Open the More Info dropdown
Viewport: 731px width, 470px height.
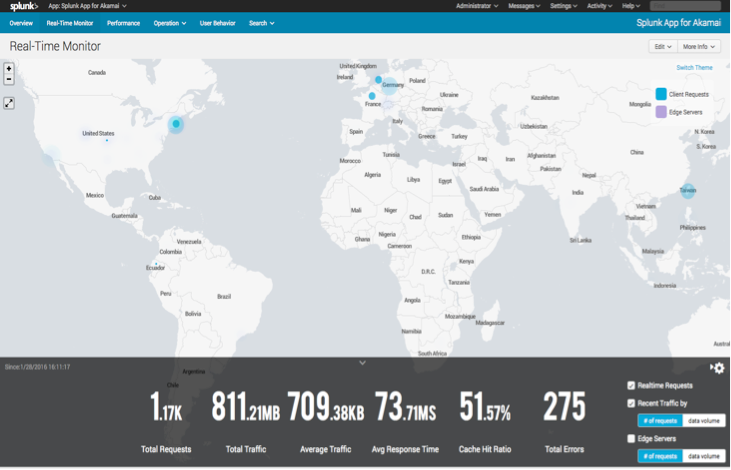[698, 47]
